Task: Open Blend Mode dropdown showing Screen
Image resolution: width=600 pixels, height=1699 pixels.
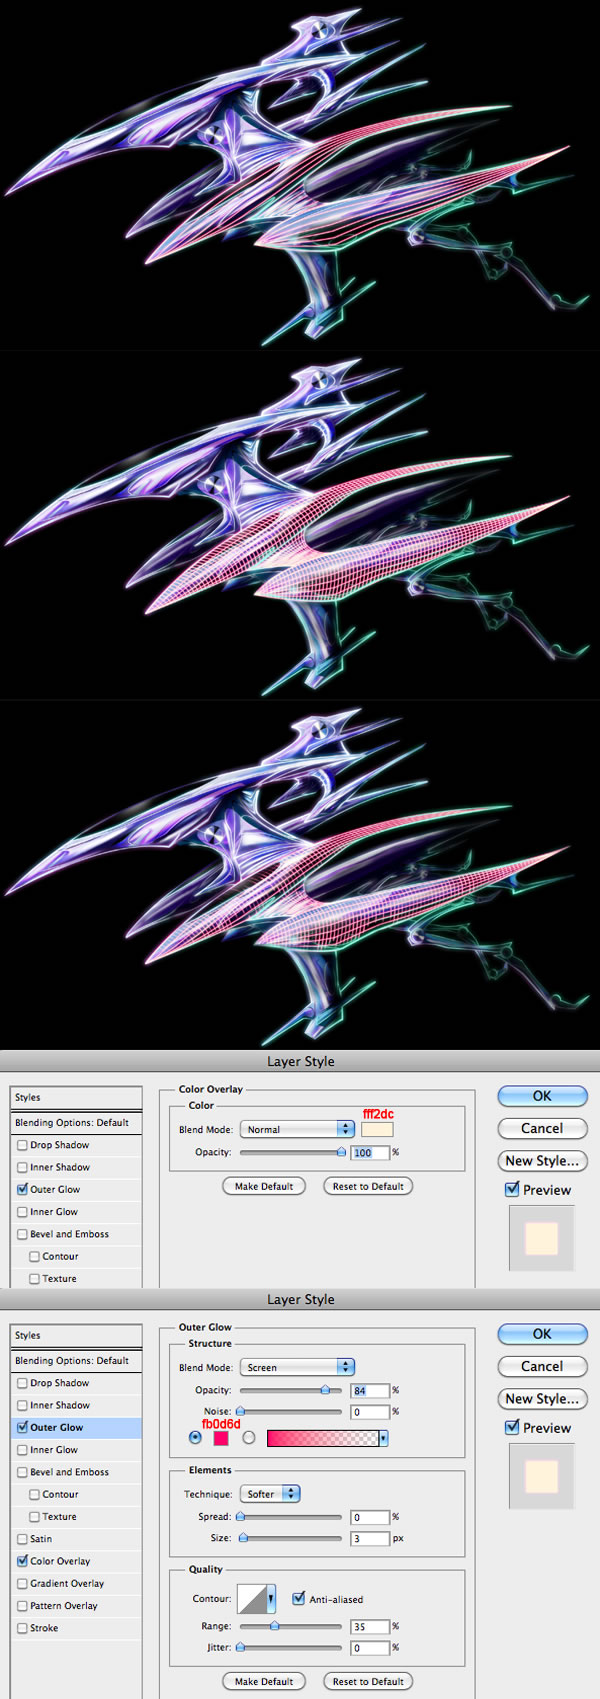Action: [297, 1367]
